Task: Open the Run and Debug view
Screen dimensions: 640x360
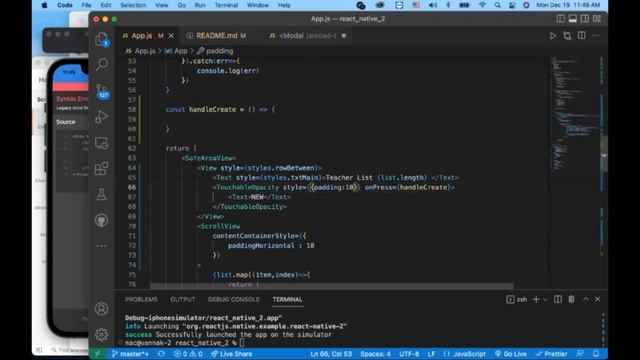Action: tap(102, 117)
